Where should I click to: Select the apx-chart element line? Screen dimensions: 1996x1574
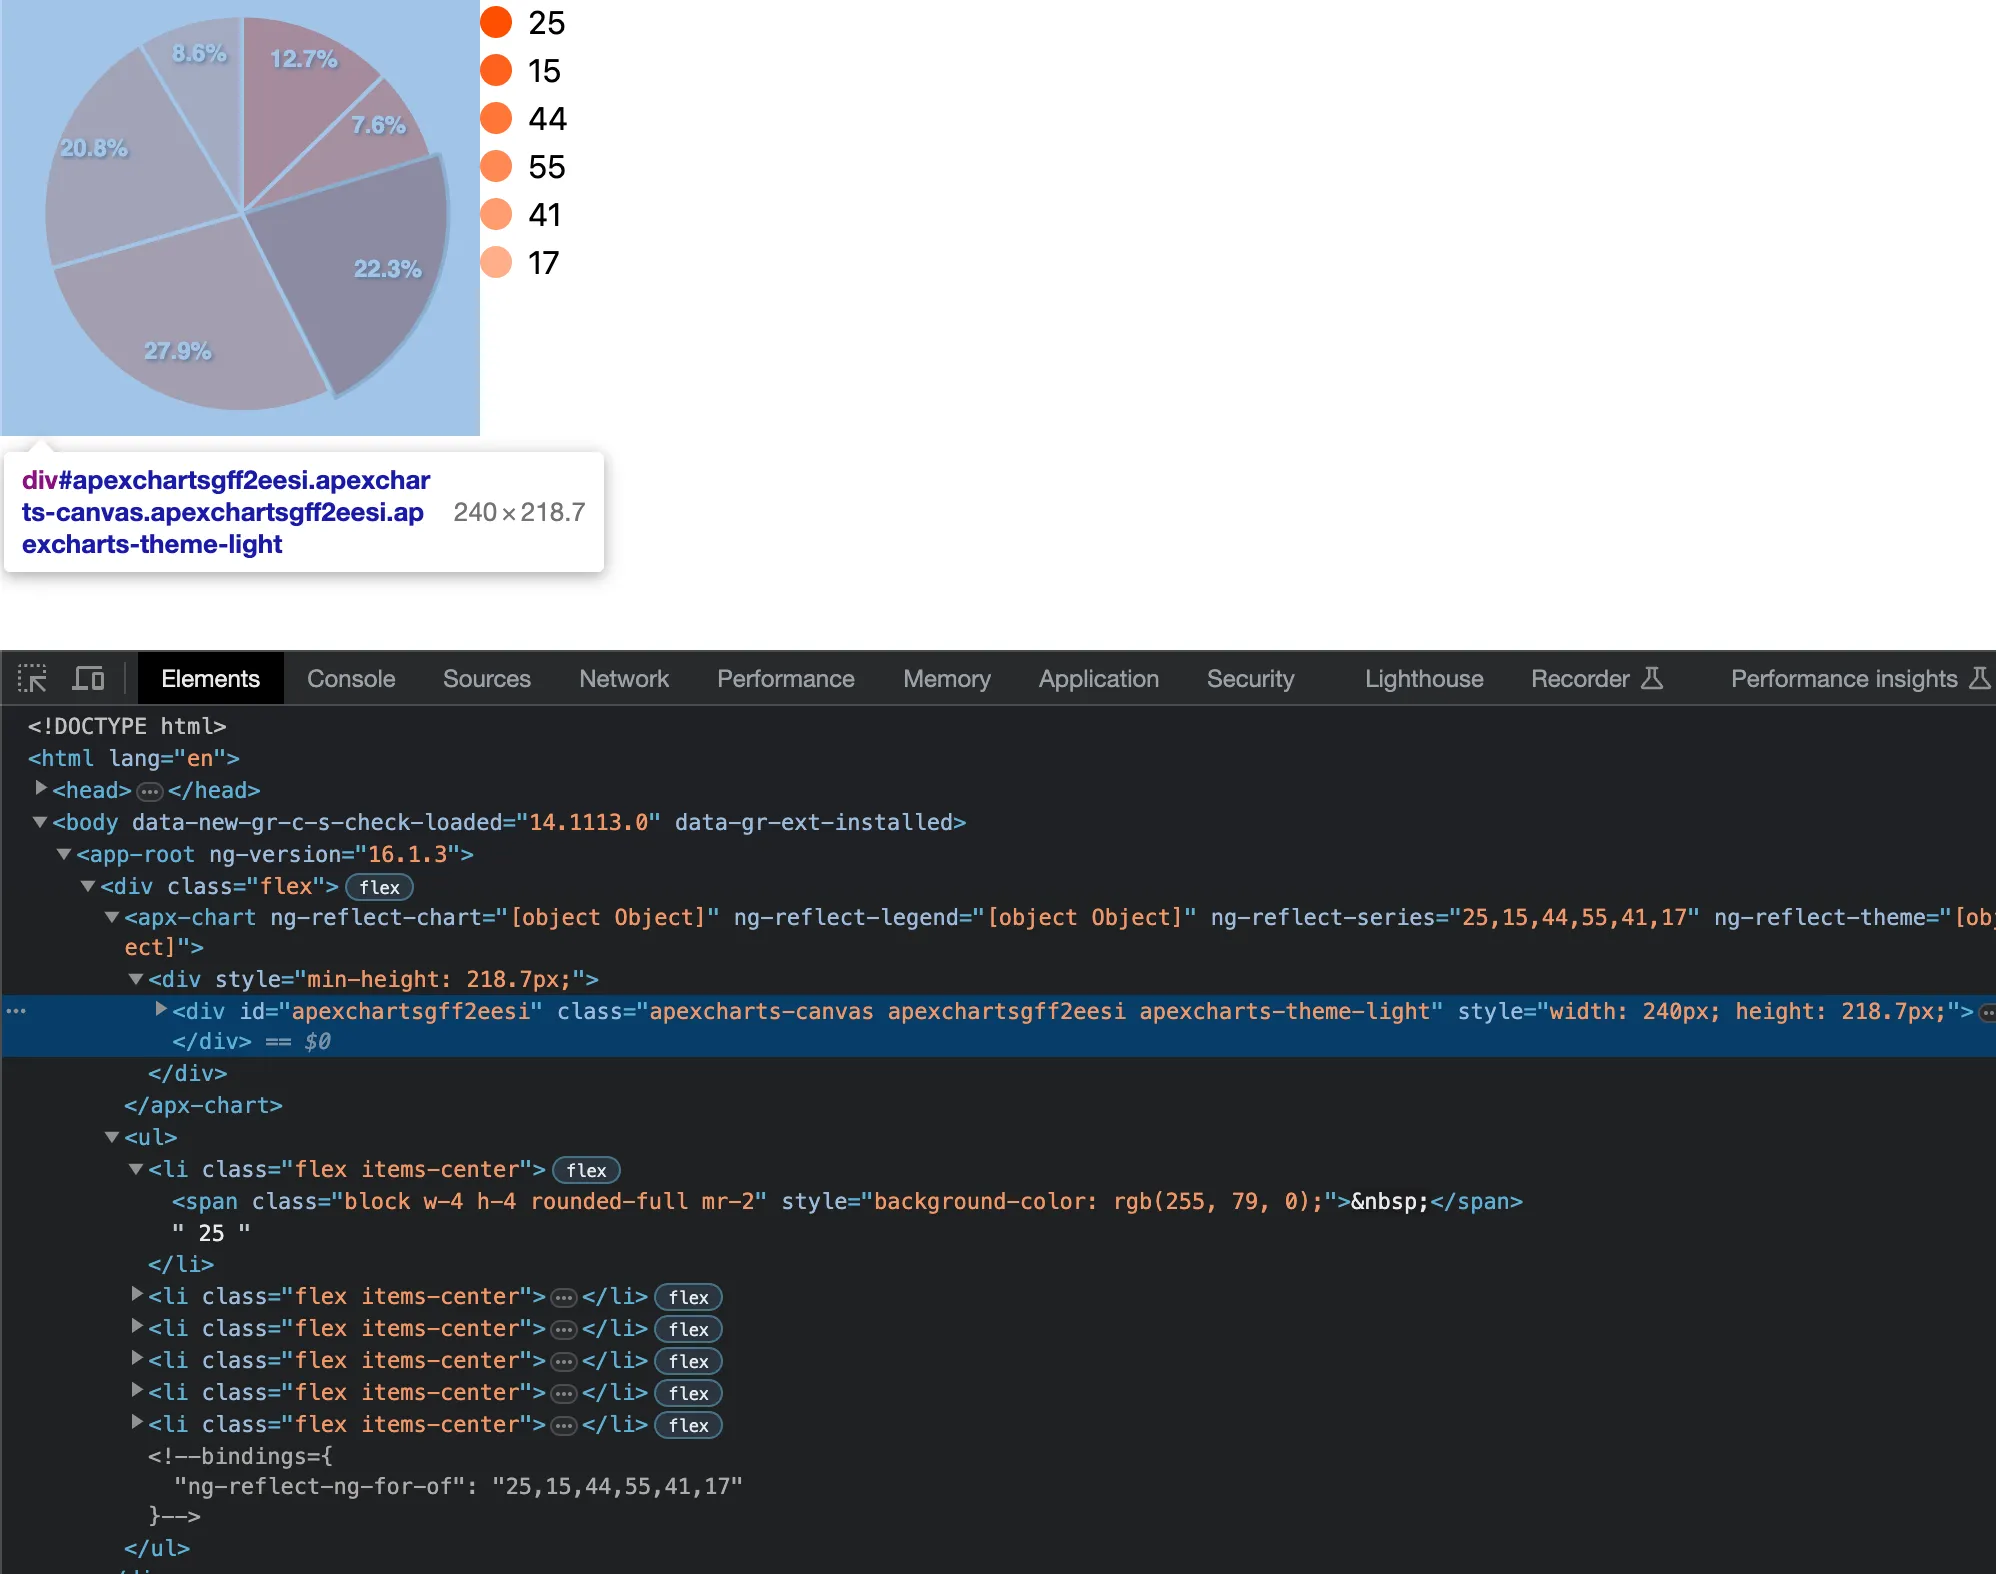click(x=190, y=918)
